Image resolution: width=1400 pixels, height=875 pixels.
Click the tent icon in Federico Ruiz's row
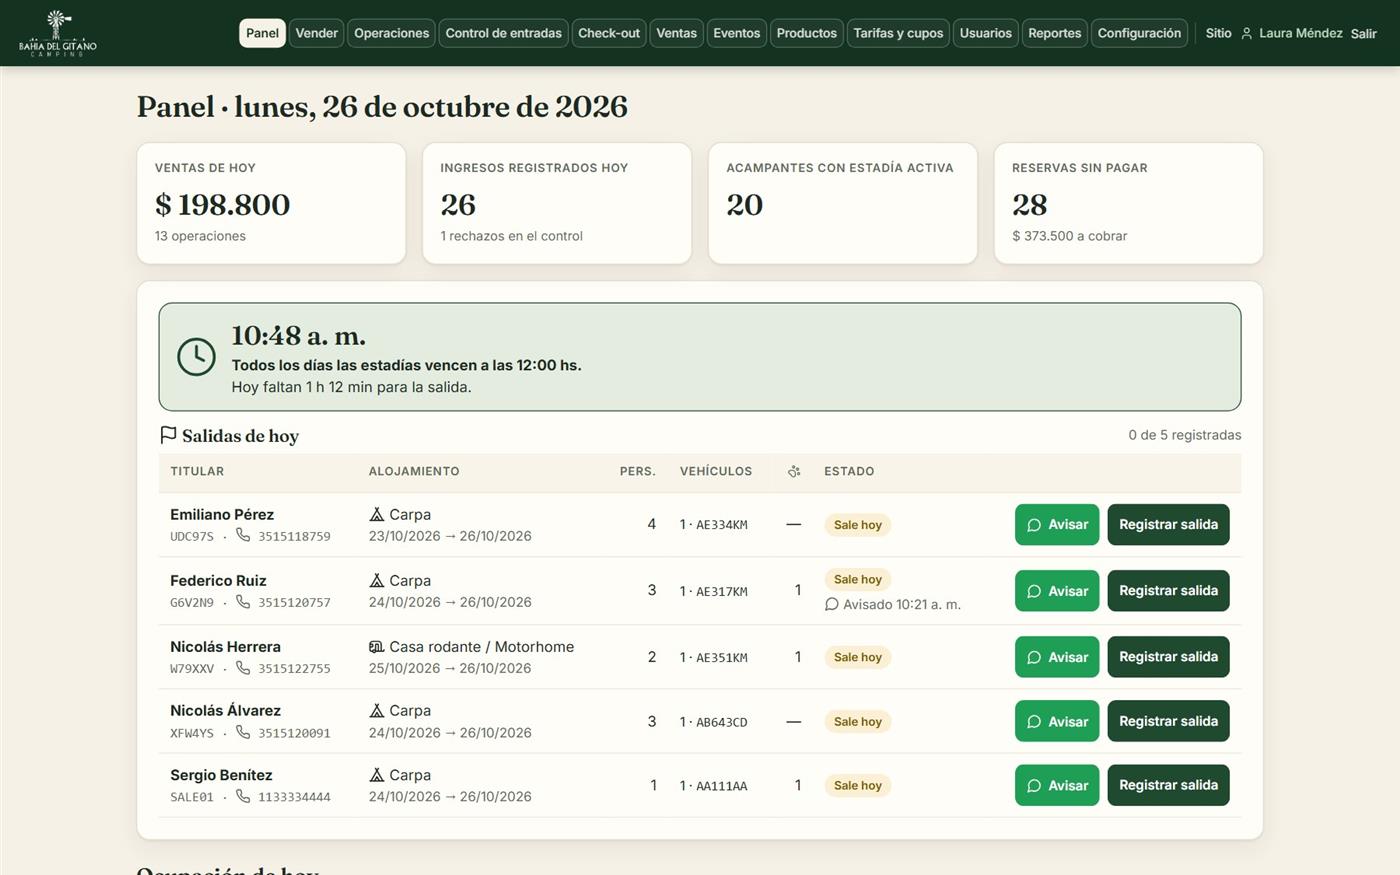[x=377, y=580]
